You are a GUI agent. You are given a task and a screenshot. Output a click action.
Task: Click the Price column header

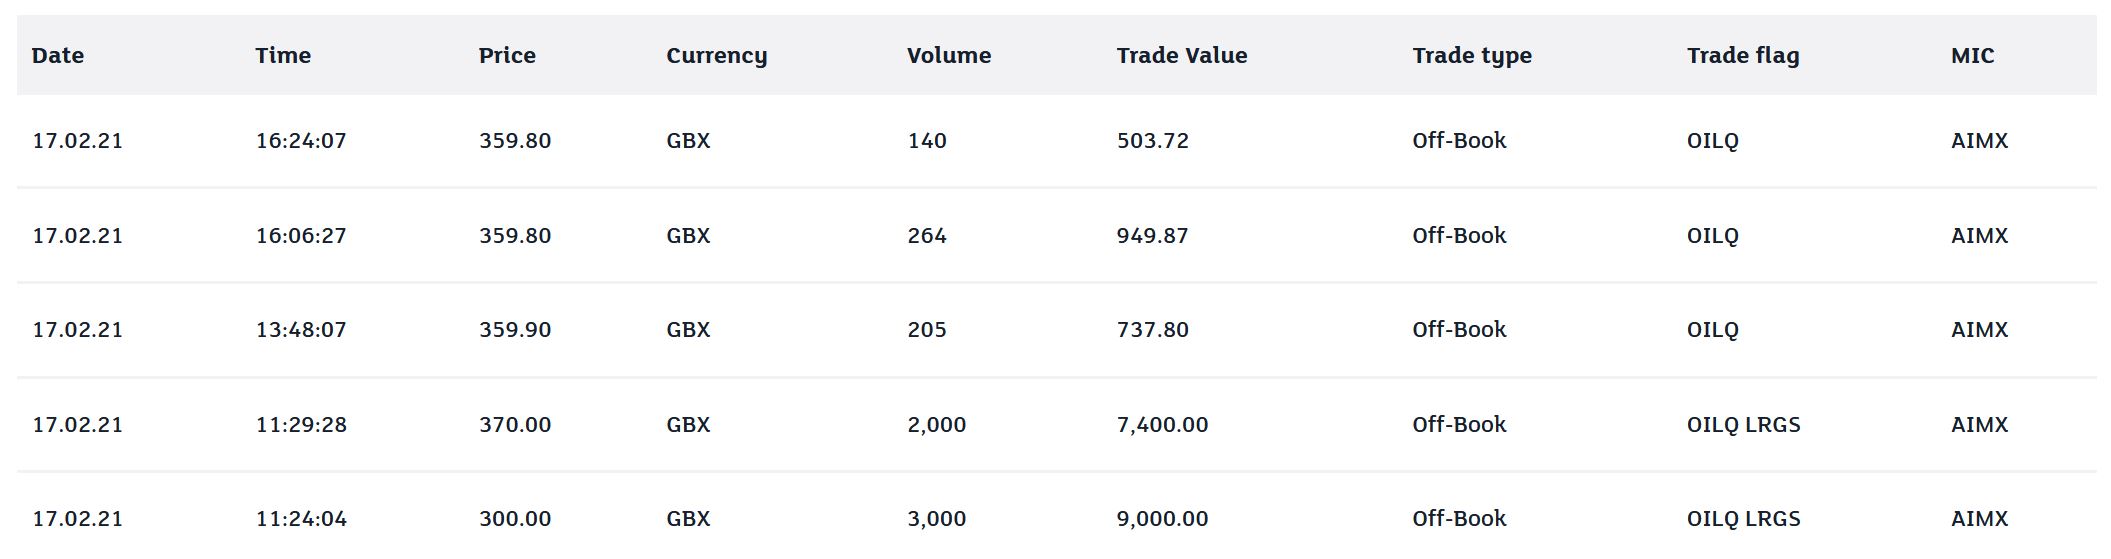pyautogui.click(x=507, y=56)
